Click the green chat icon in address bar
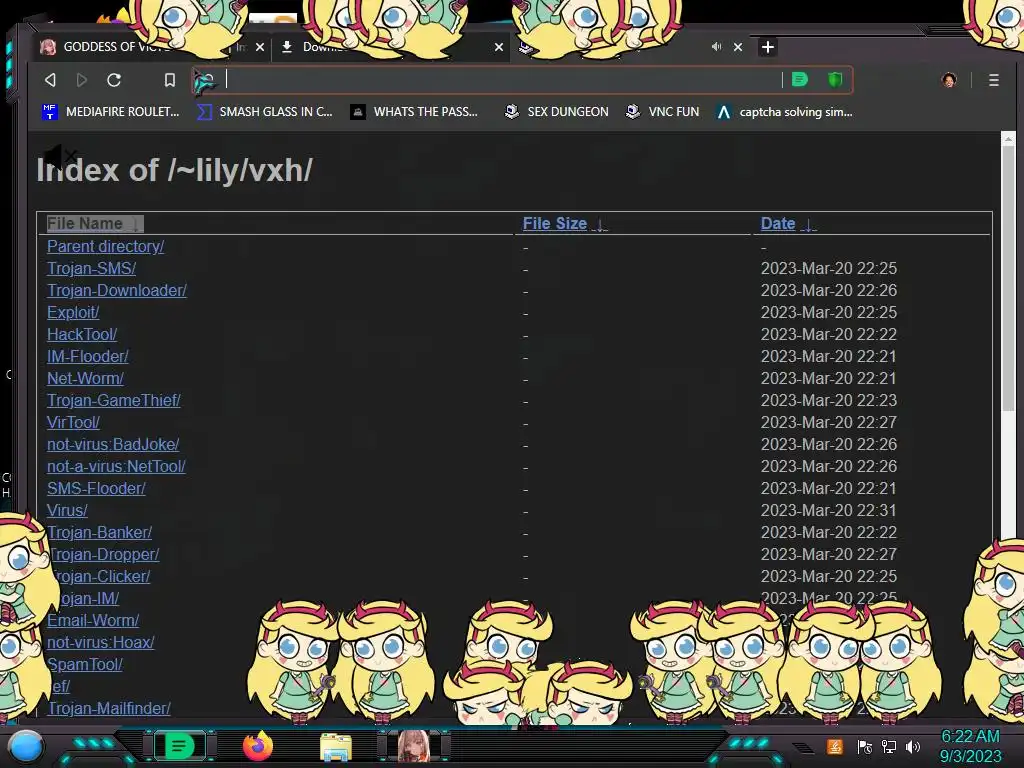Image resolution: width=1024 pixels, height=768 pixels. (800, 80)
